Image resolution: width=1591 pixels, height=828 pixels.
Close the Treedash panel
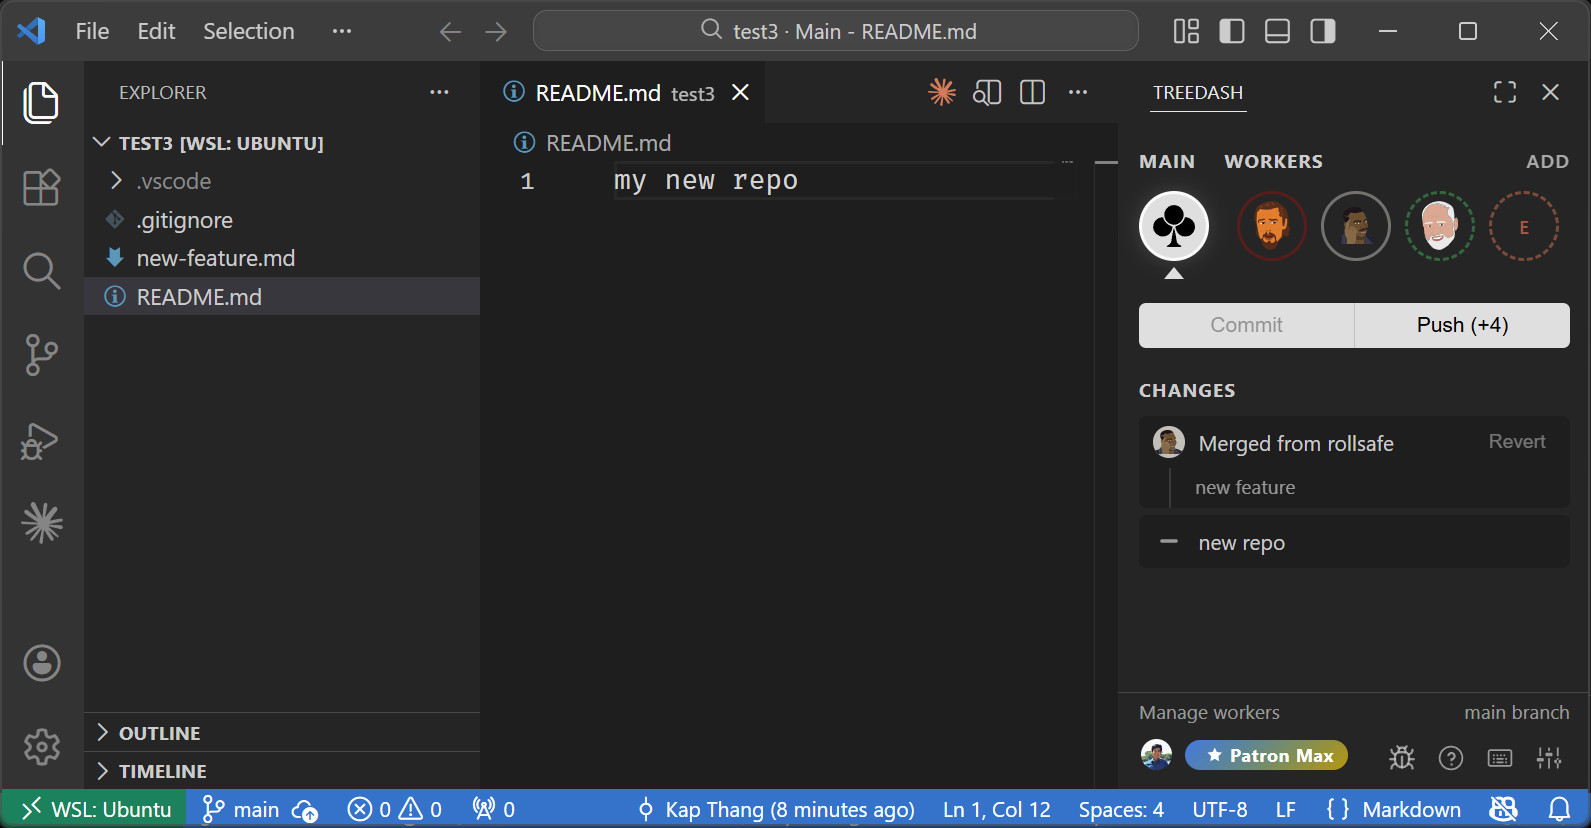[x=1550, y=92]
